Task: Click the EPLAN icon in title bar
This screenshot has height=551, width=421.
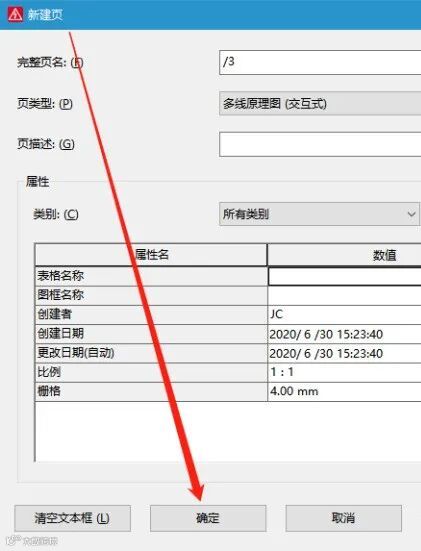Action: coord(15,15)
